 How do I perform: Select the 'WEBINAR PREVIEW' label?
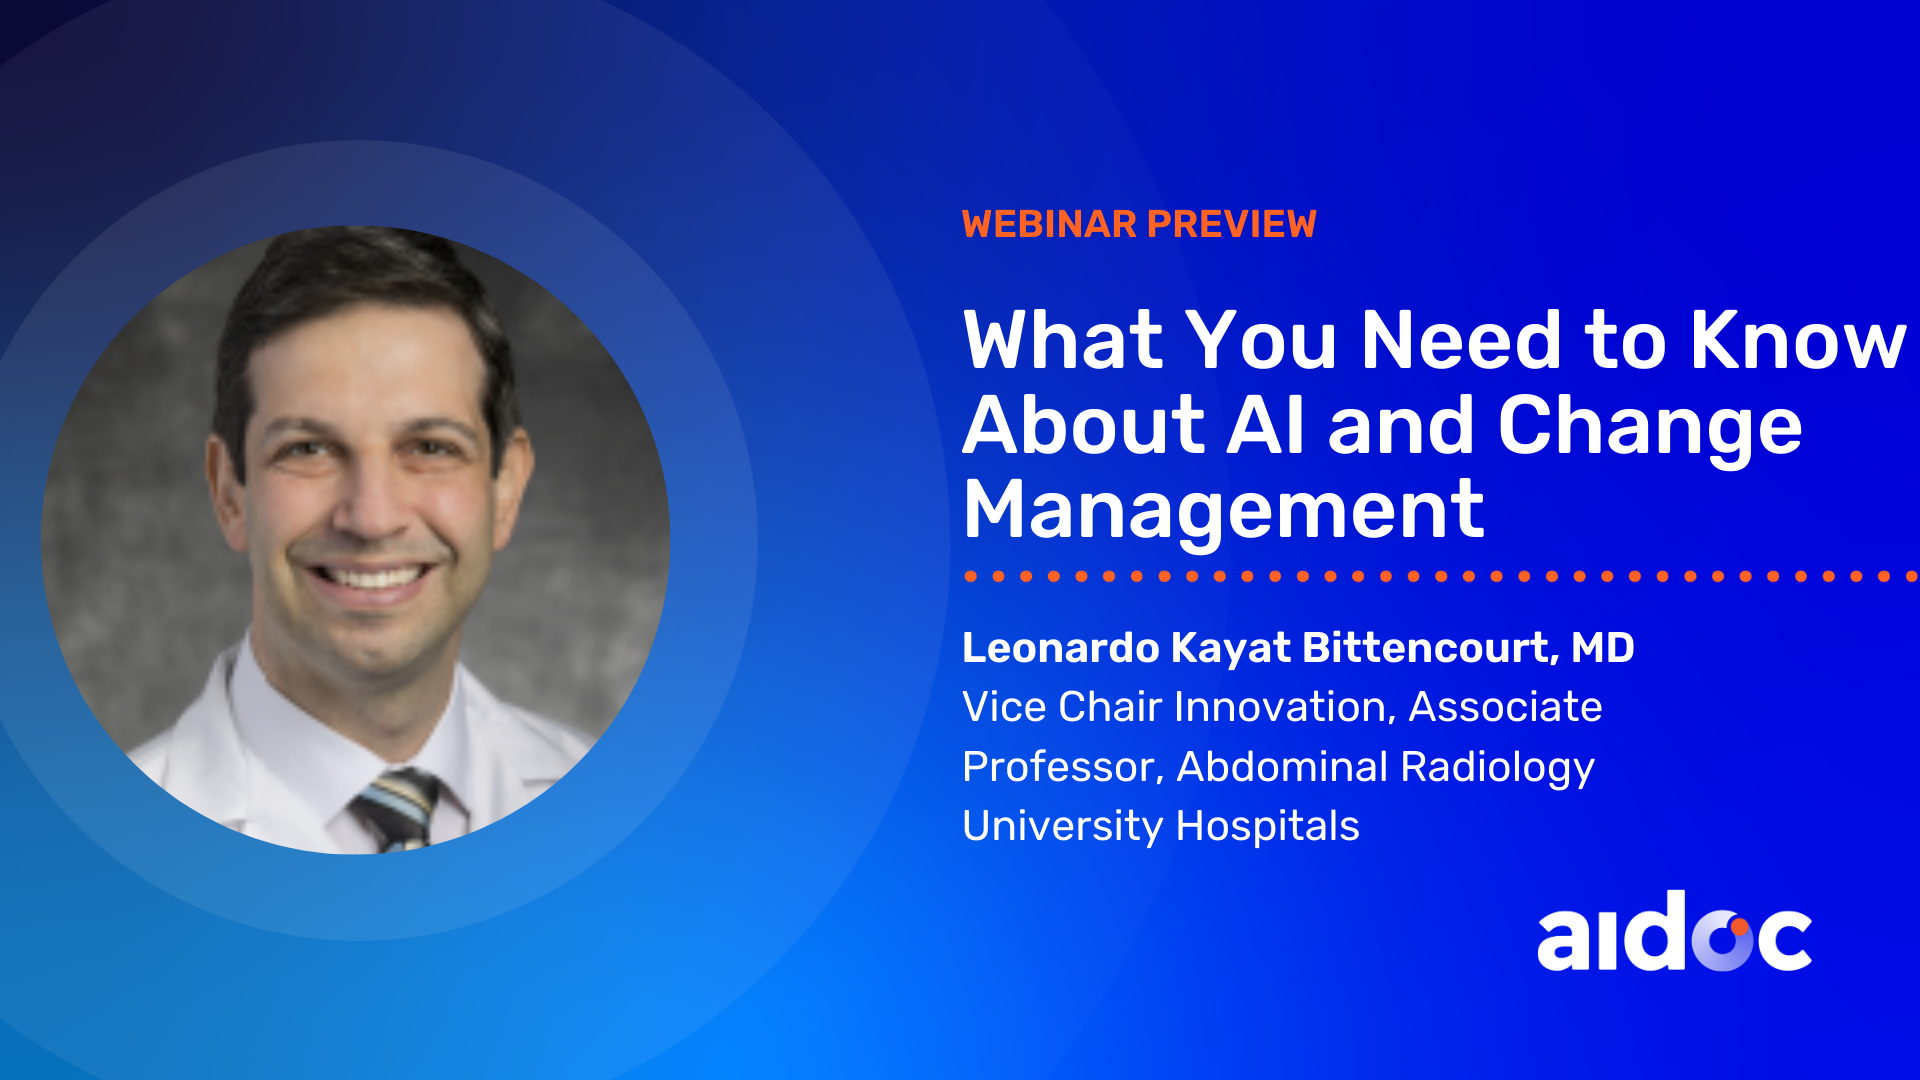[1139, 224]
